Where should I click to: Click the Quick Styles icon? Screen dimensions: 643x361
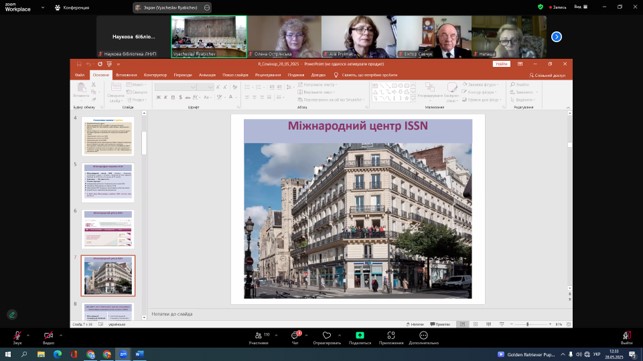452,87
